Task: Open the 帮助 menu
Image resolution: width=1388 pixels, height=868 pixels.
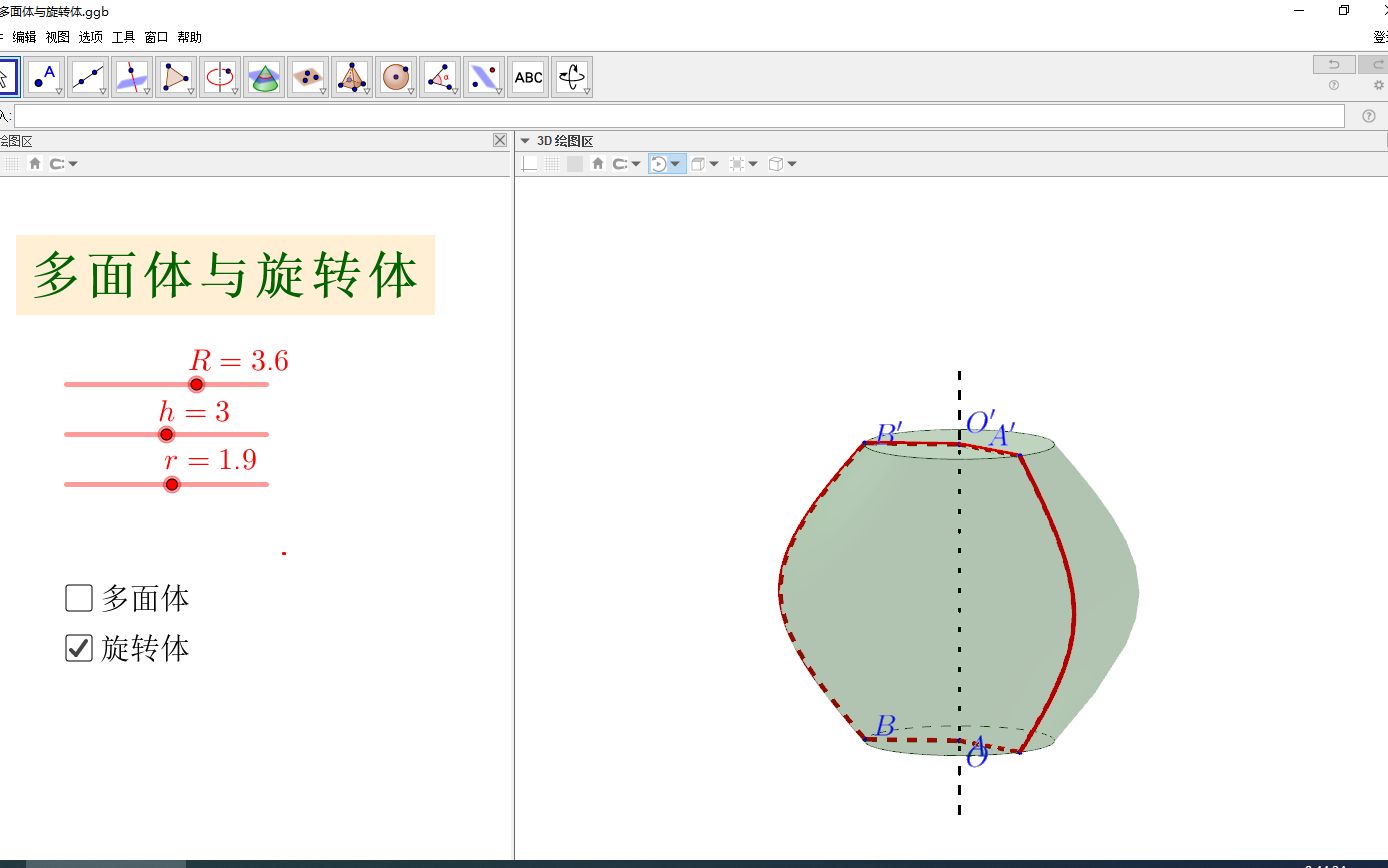Action: click(189, 37)
